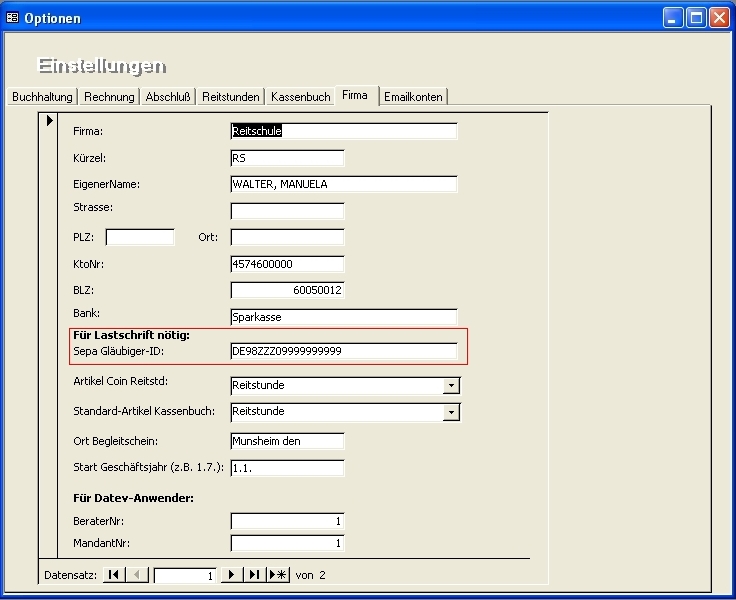Click the 'EigenerName:' label
Viewport: 736px width, 600px height.
pos(107,184)
